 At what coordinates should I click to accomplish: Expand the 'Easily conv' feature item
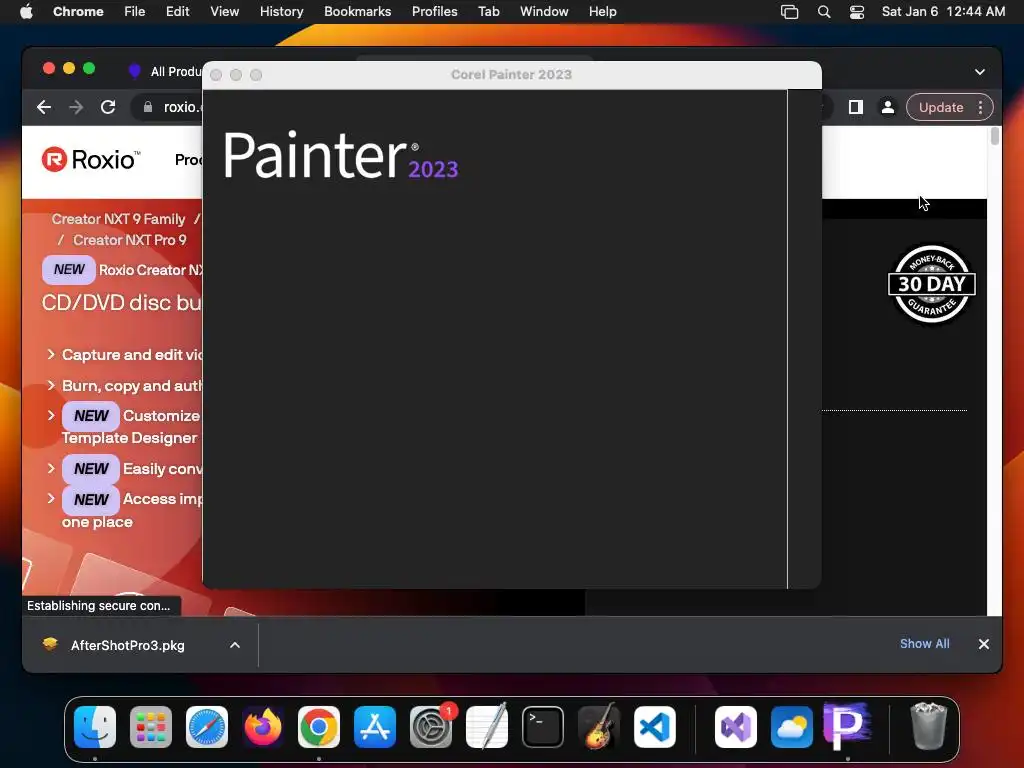51,468
